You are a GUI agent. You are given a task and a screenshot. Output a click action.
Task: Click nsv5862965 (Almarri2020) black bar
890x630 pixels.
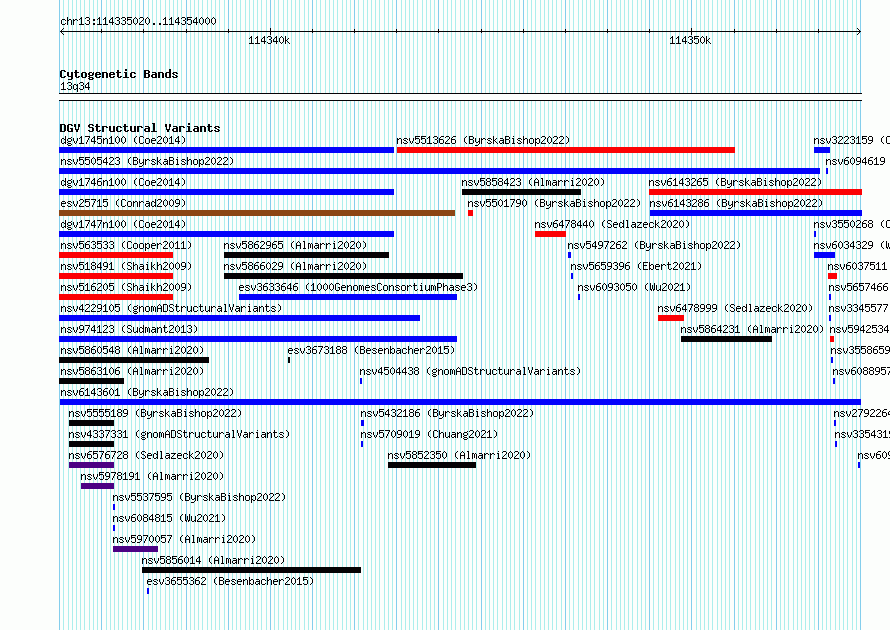(307, 255)
